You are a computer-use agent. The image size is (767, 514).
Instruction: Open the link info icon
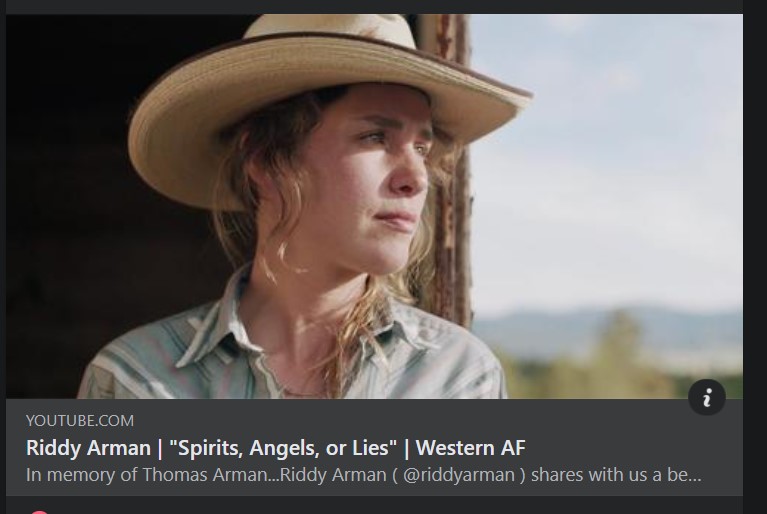[706, 397]
